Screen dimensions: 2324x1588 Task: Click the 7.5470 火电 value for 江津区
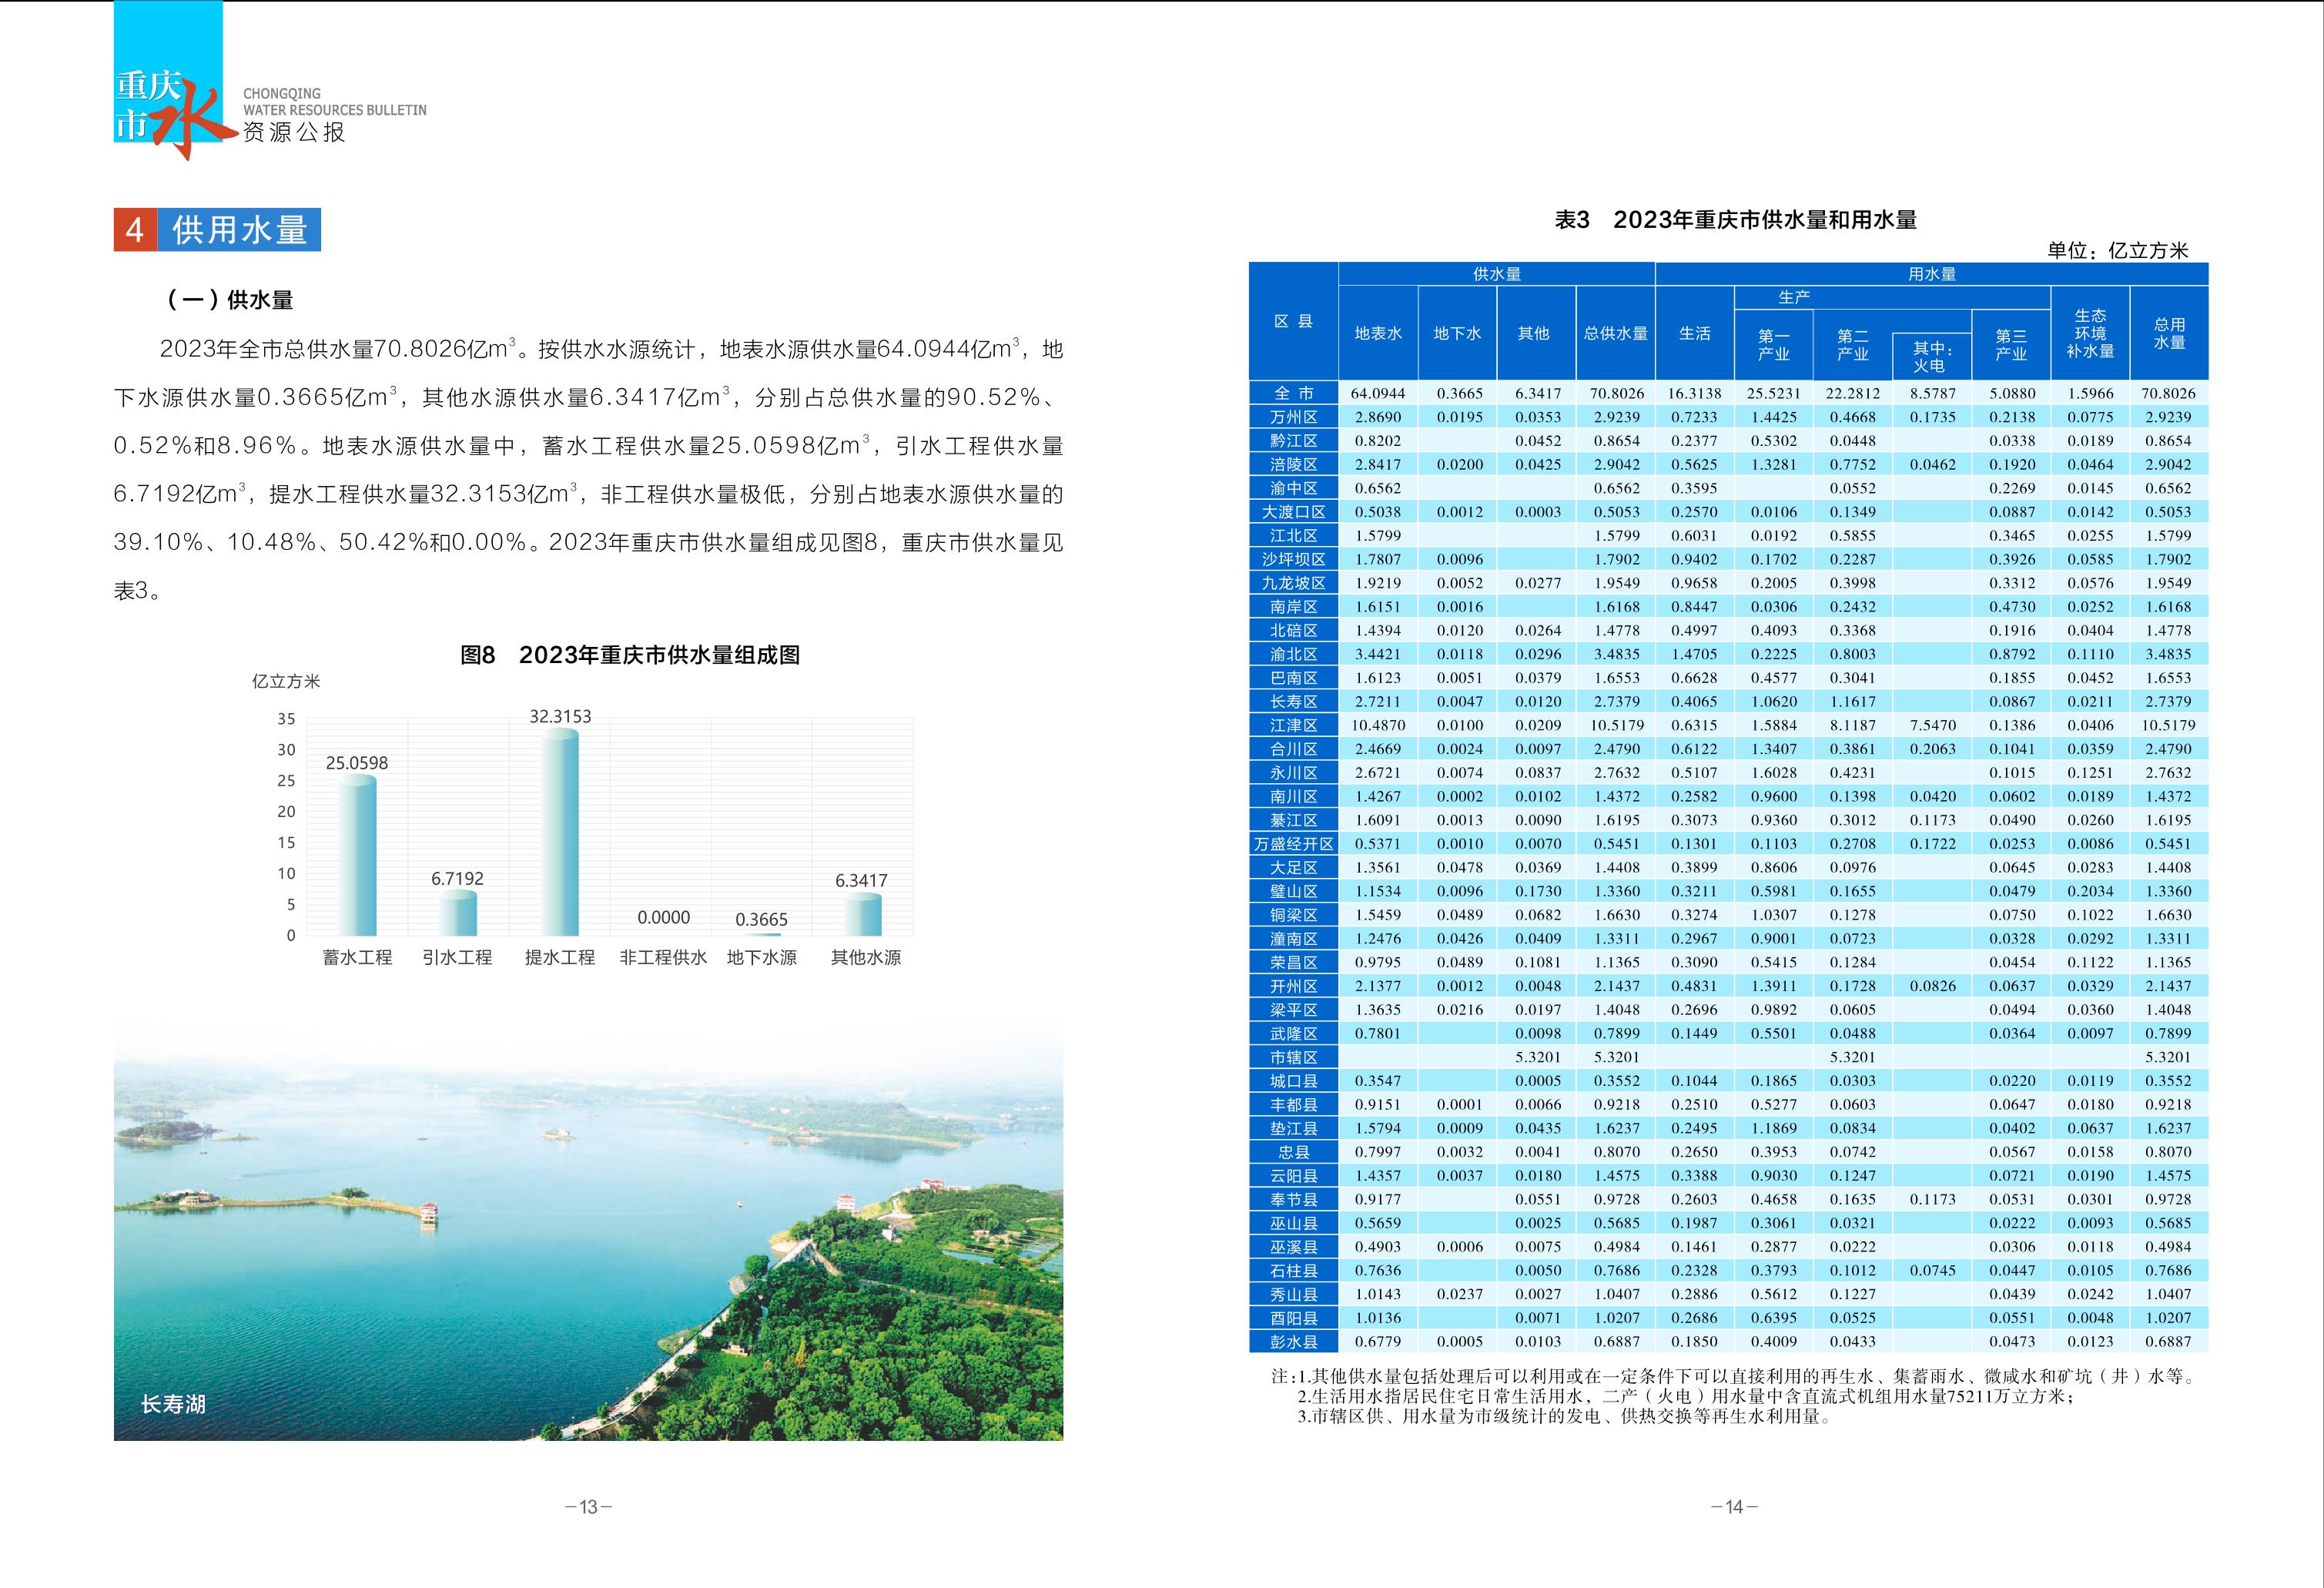[1932, 725]
